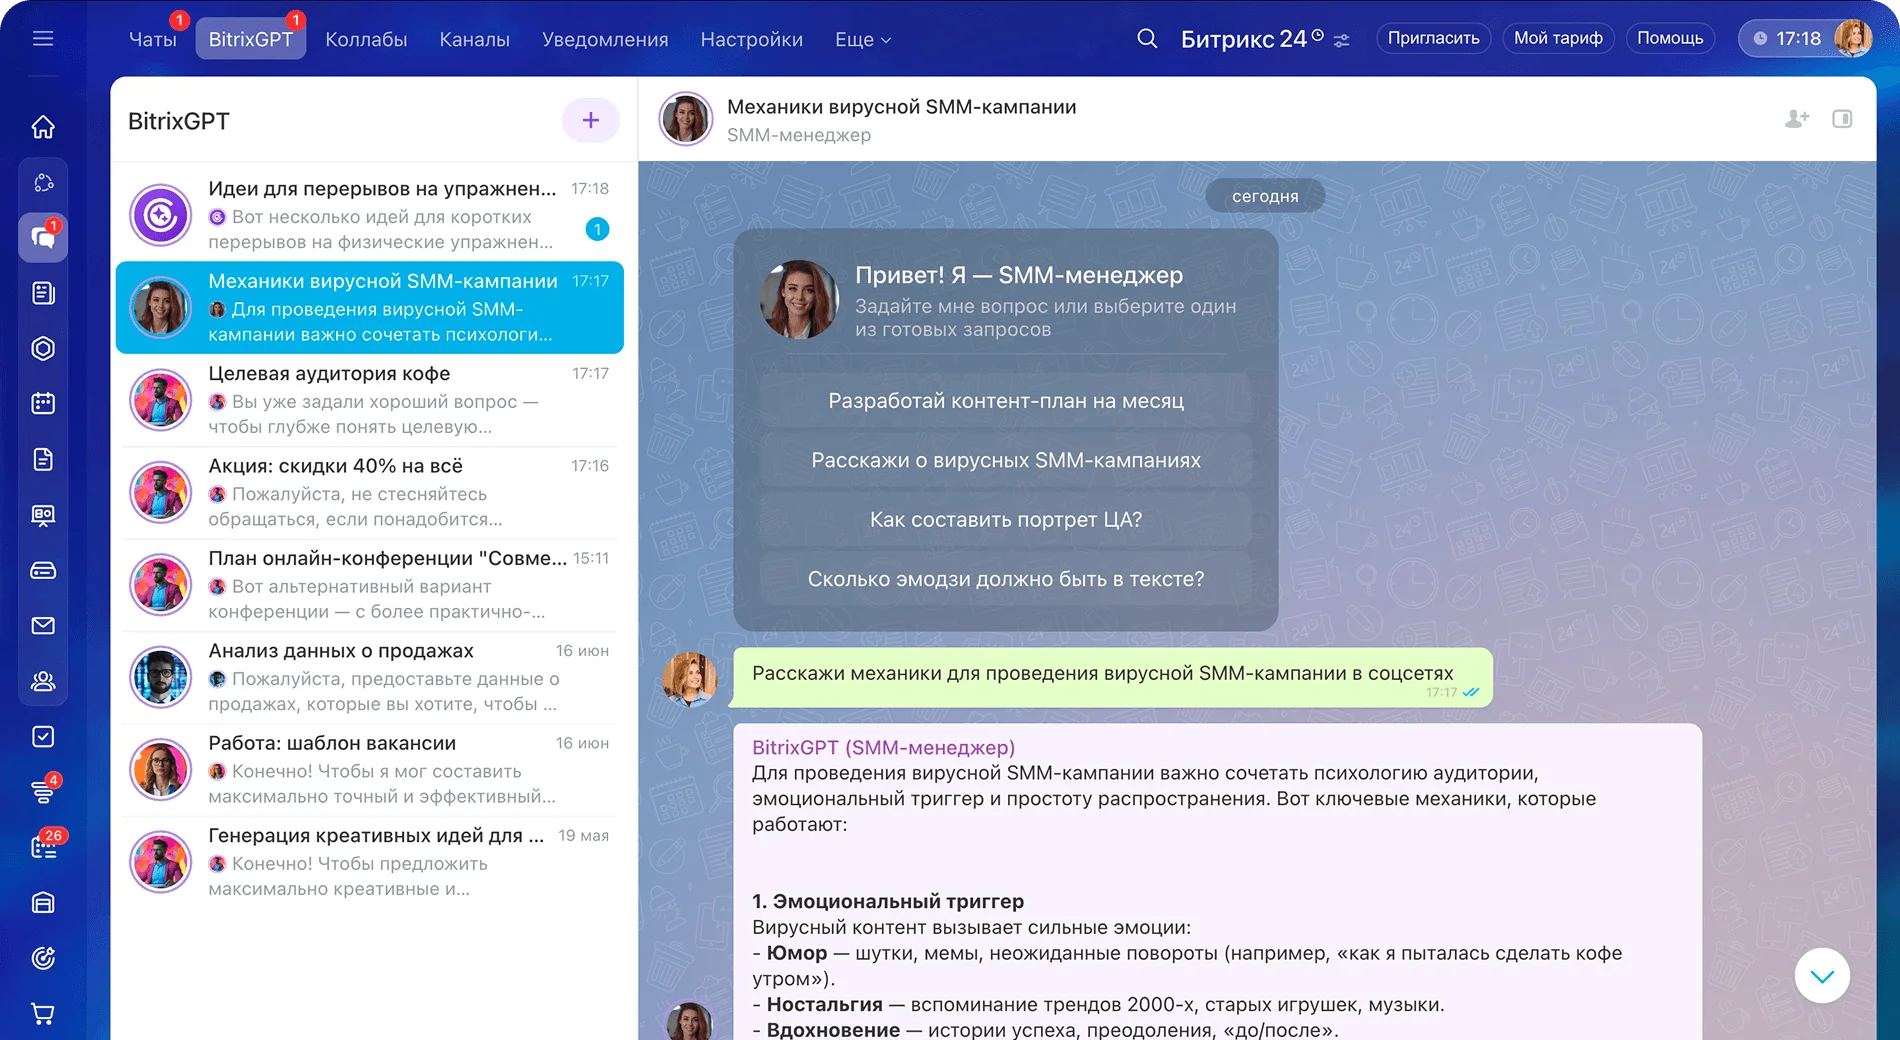
Task: Open the monitor boards icon in sidebar
Action: pos(43,515)
